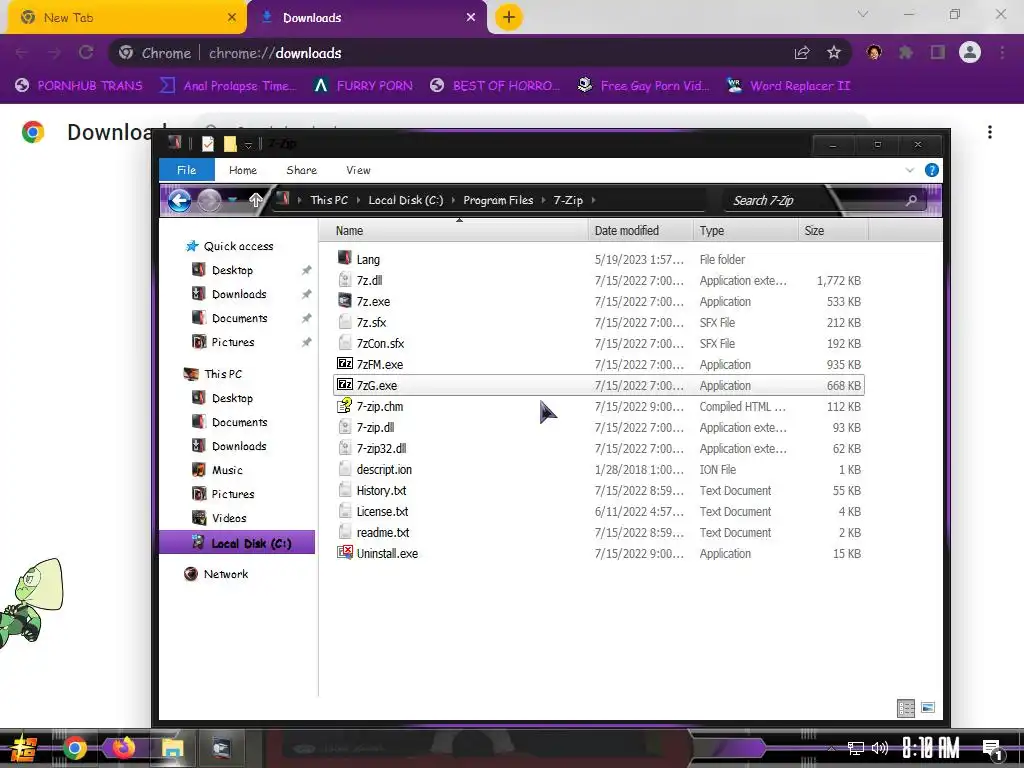
Task: Select History.txt file name
Action: tap(381, 490)
